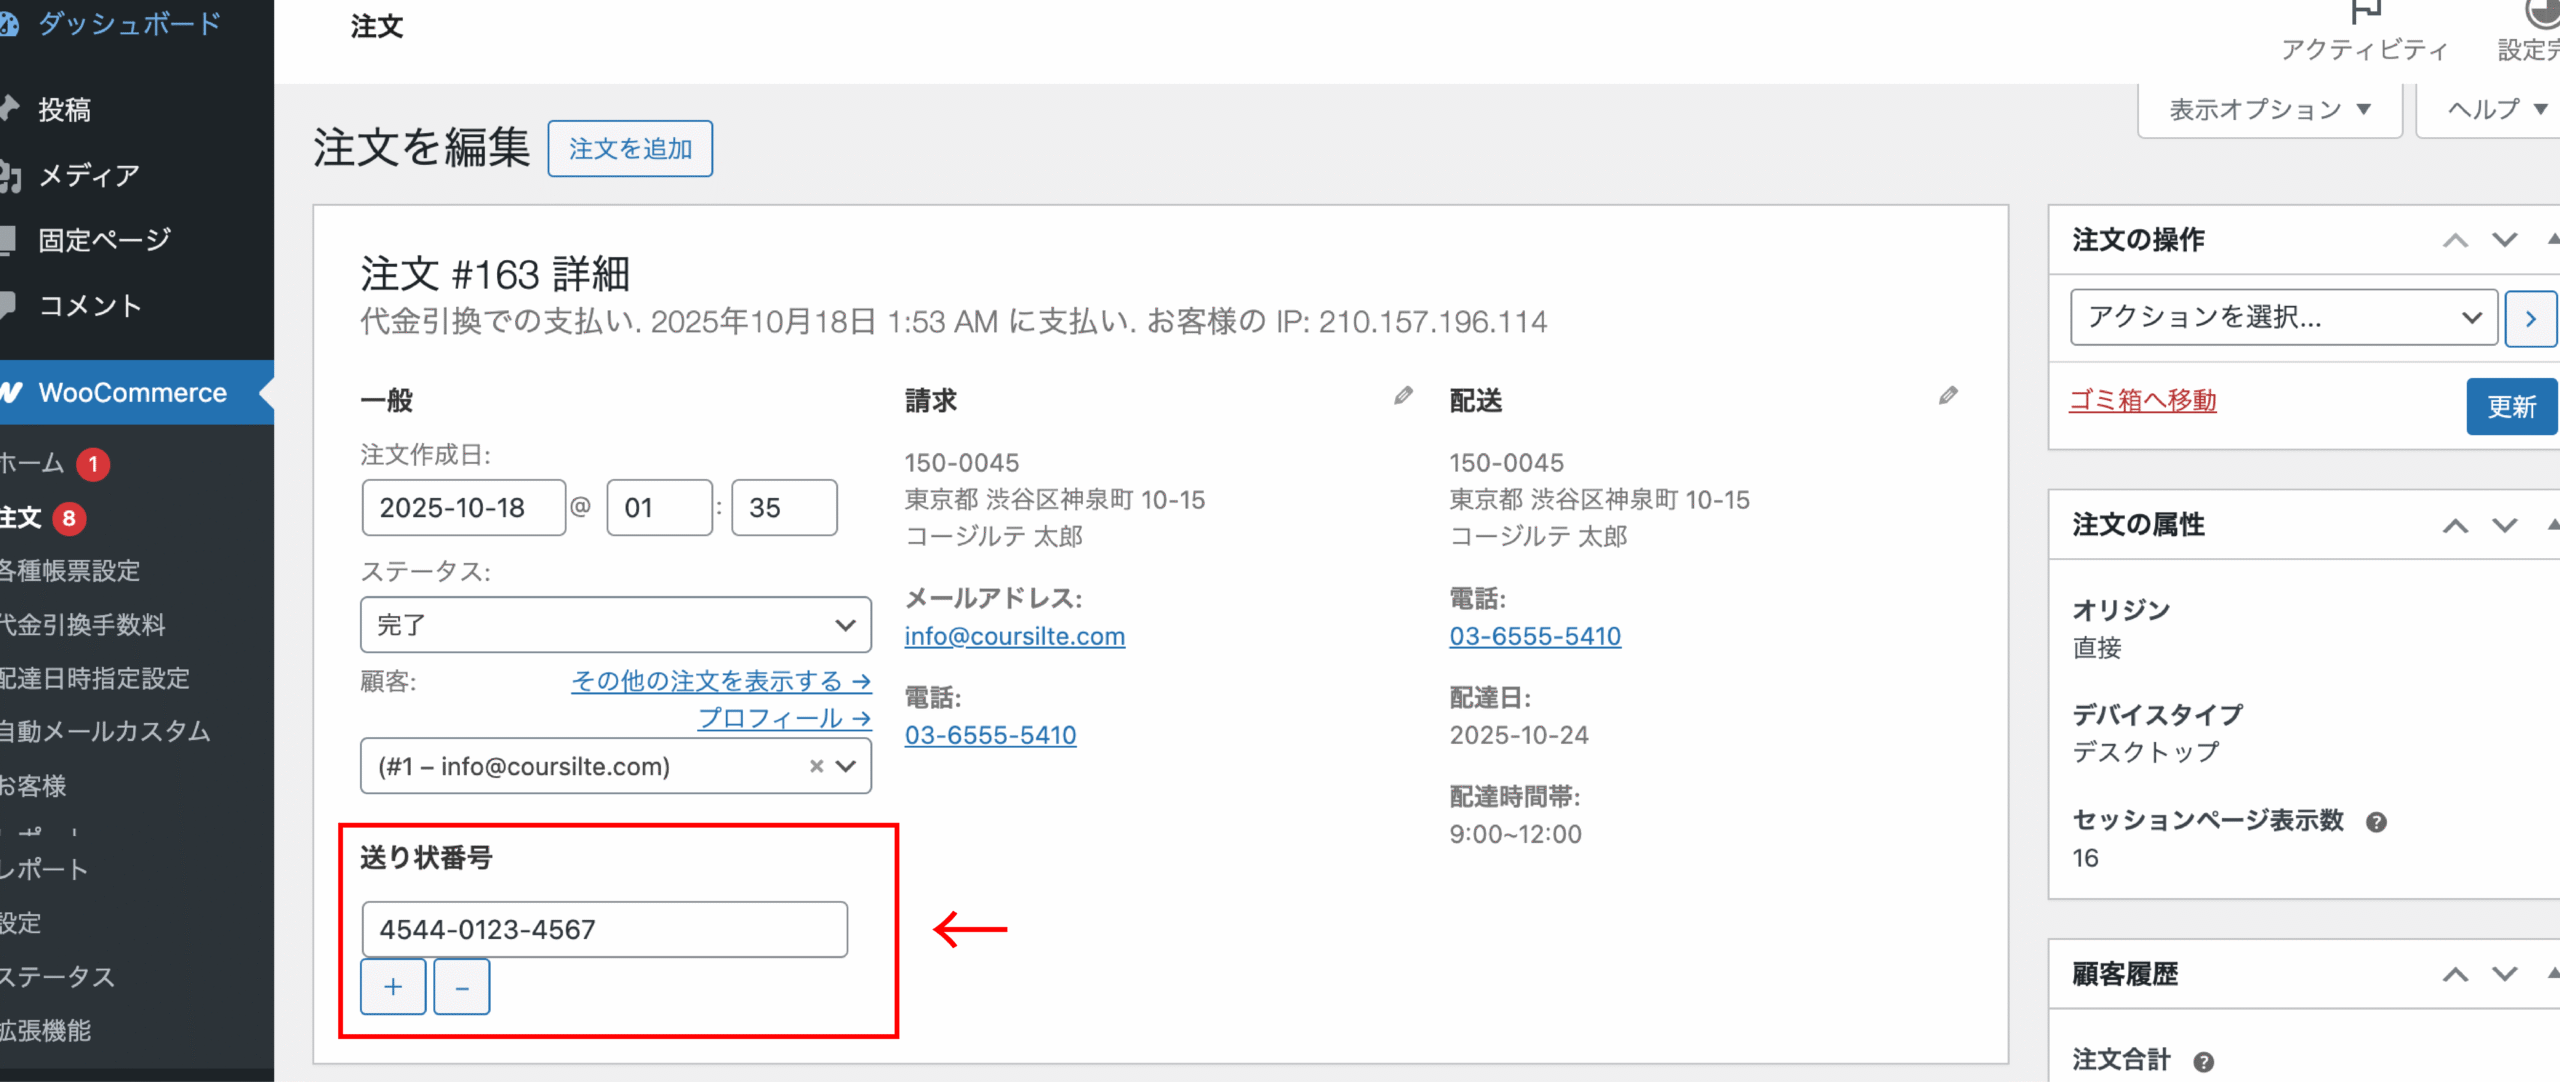Click the 更新 button
This screenshot has height=1082, width=2560.
[x=2511, y=406]
